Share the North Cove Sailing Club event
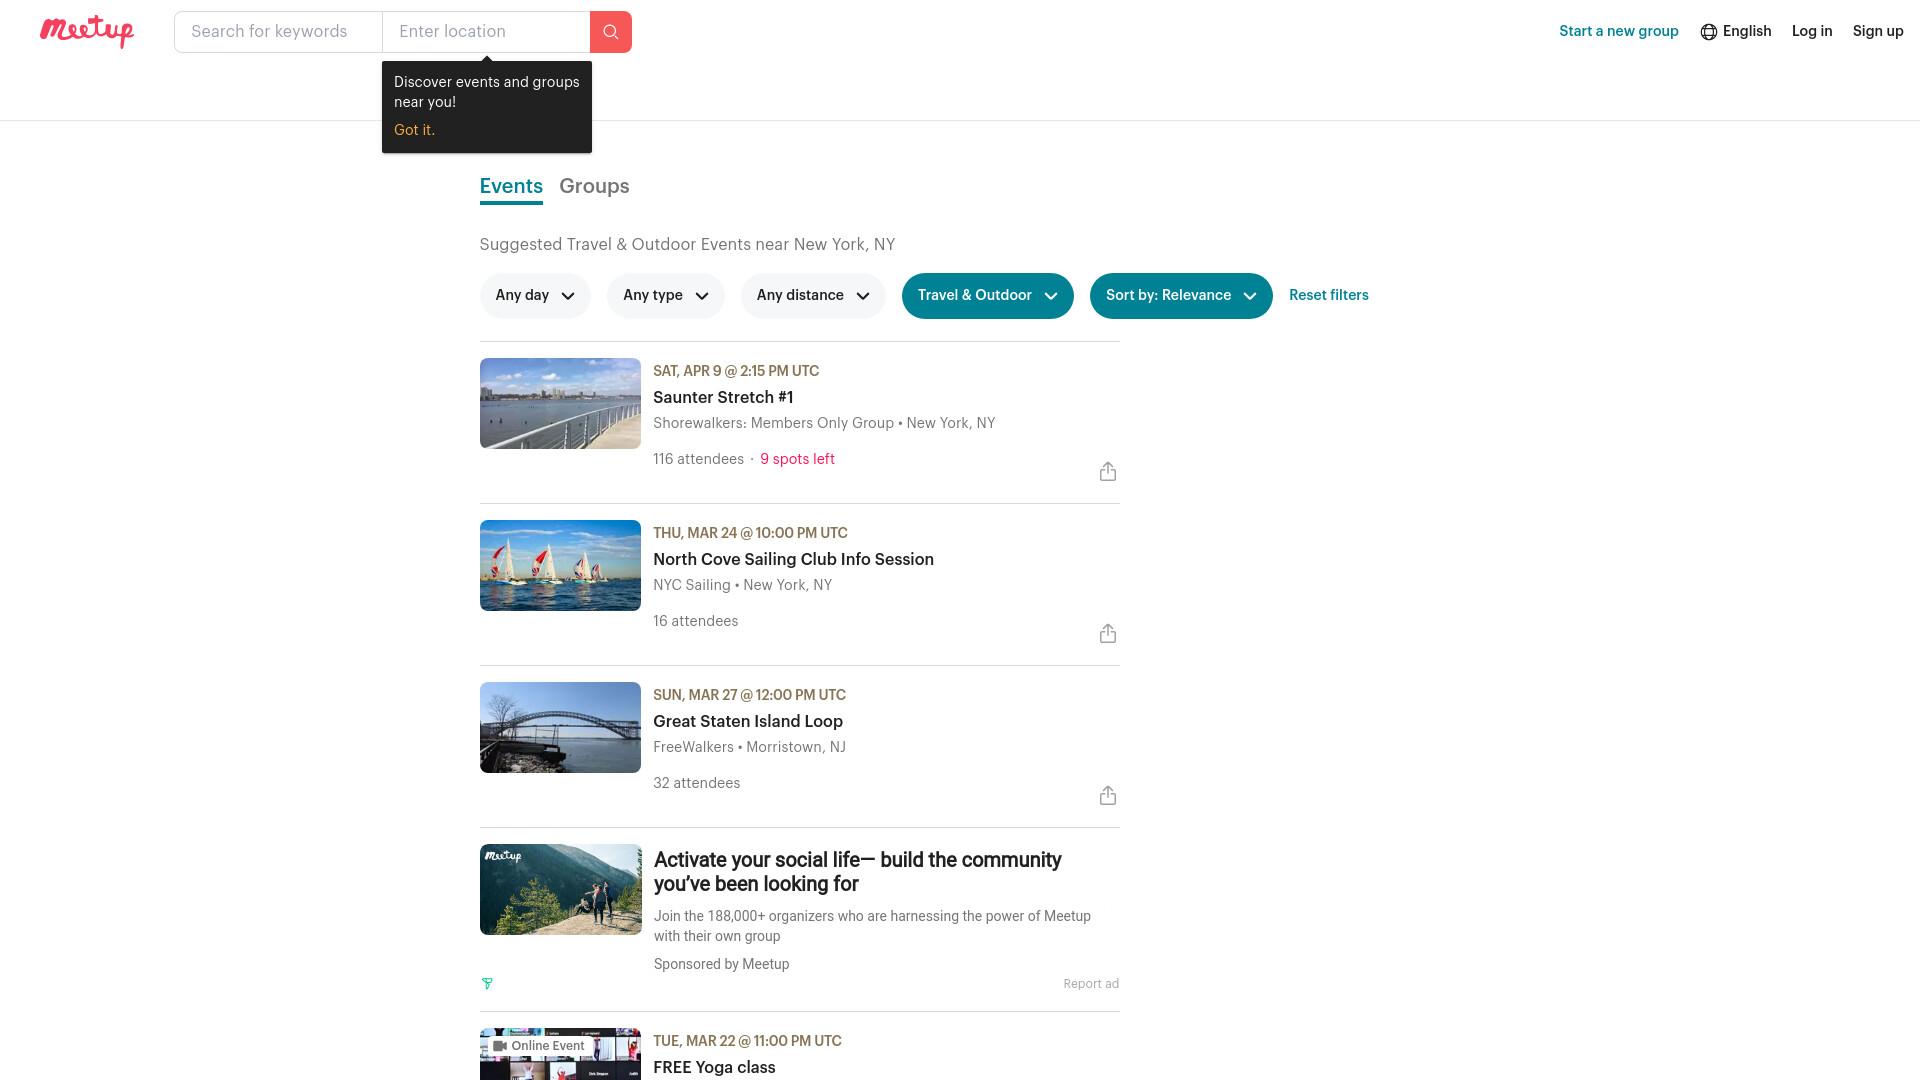Image resolution: width=1920 pixels, height=1080 pixels. click(x=1108, y=634)
